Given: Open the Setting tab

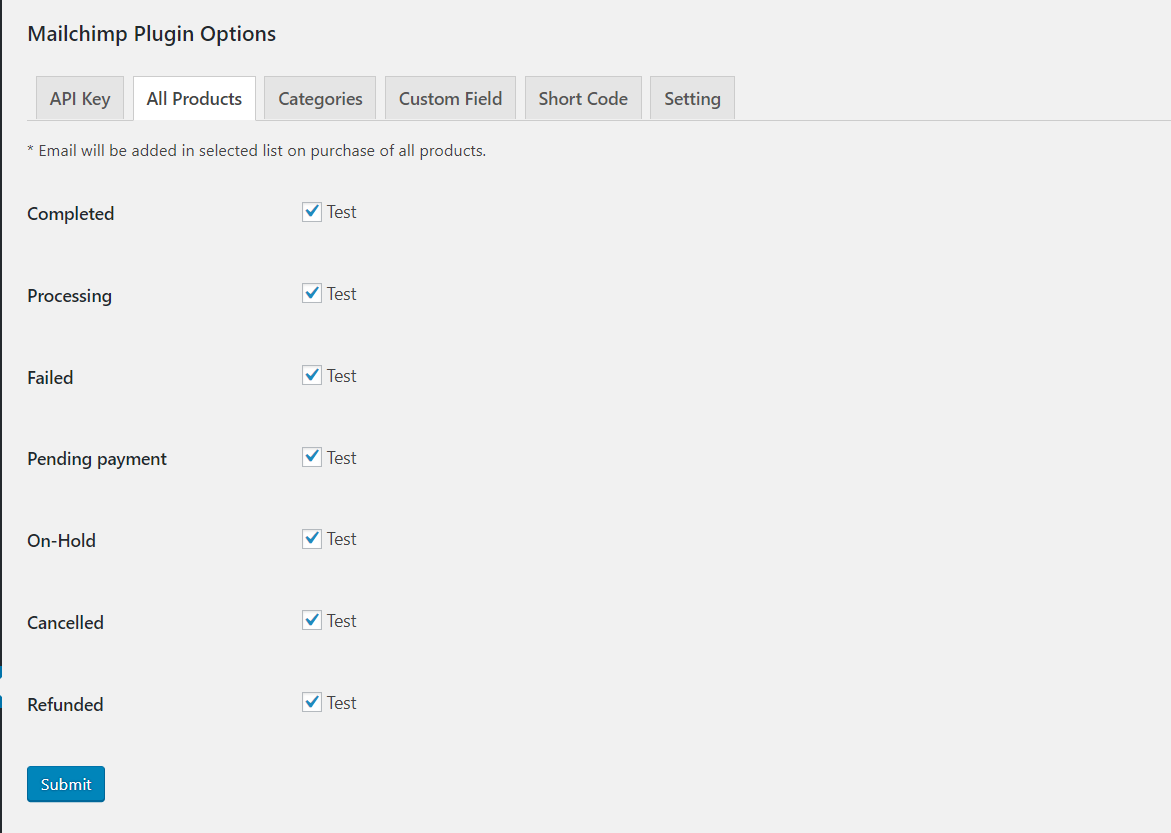Looking at the screenshot, I should (x=692, y=99).
